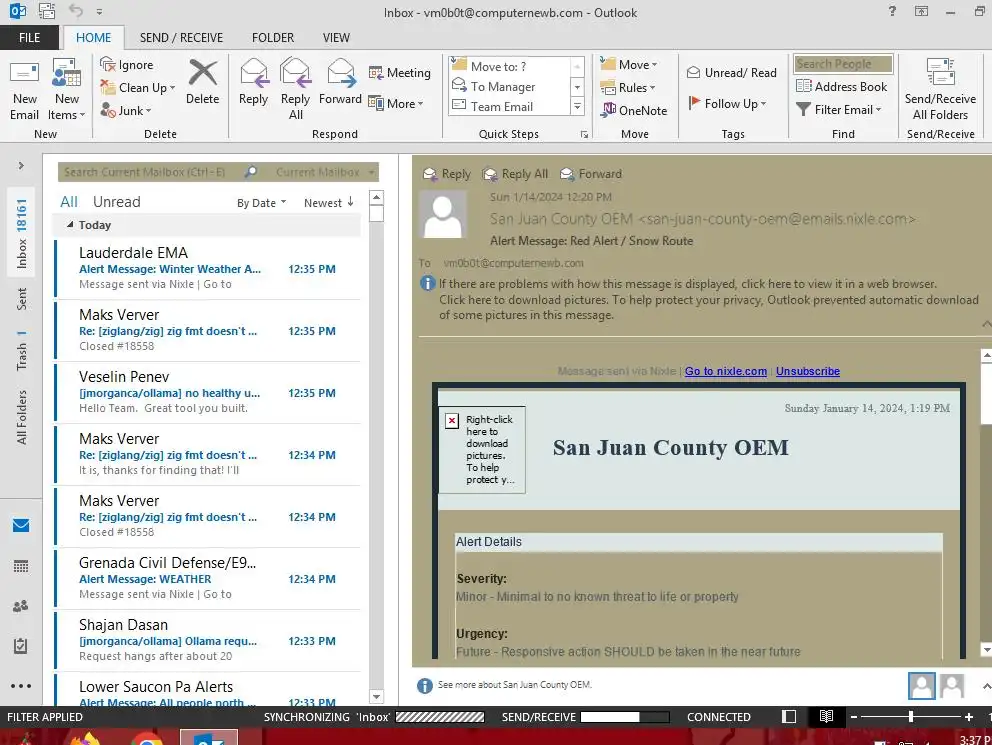Open All Folders in sidebar
The width and height of the screenshot is (992, 745).
coord(22,417)
